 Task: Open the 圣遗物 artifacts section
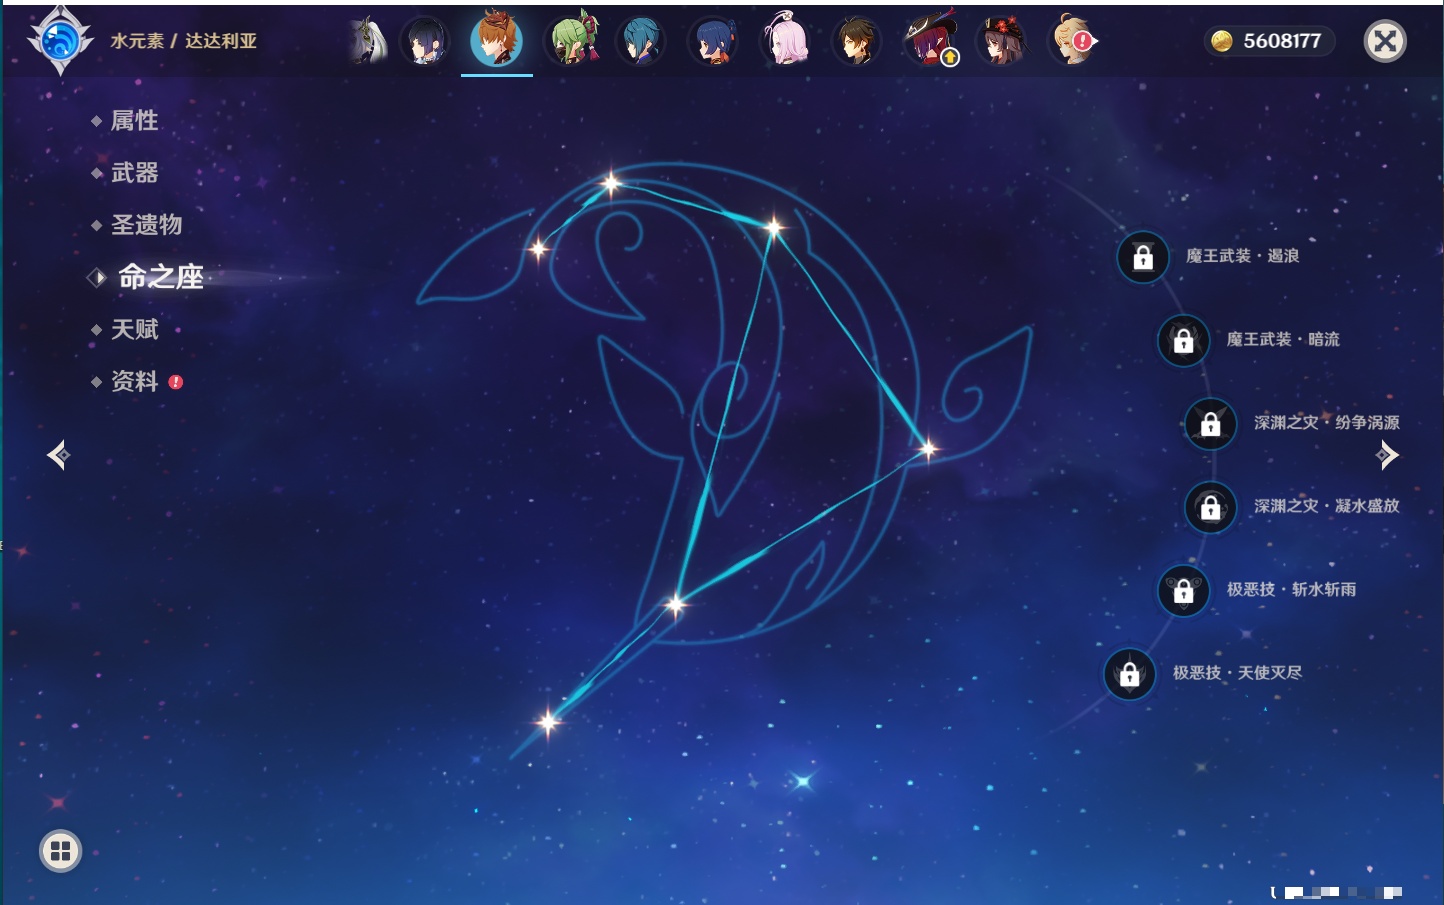[146, 225]
